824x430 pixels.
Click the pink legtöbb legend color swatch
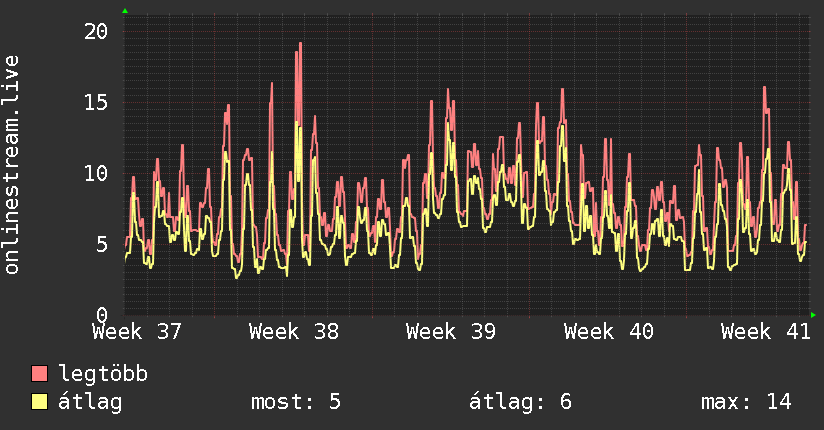coord(39,373)
